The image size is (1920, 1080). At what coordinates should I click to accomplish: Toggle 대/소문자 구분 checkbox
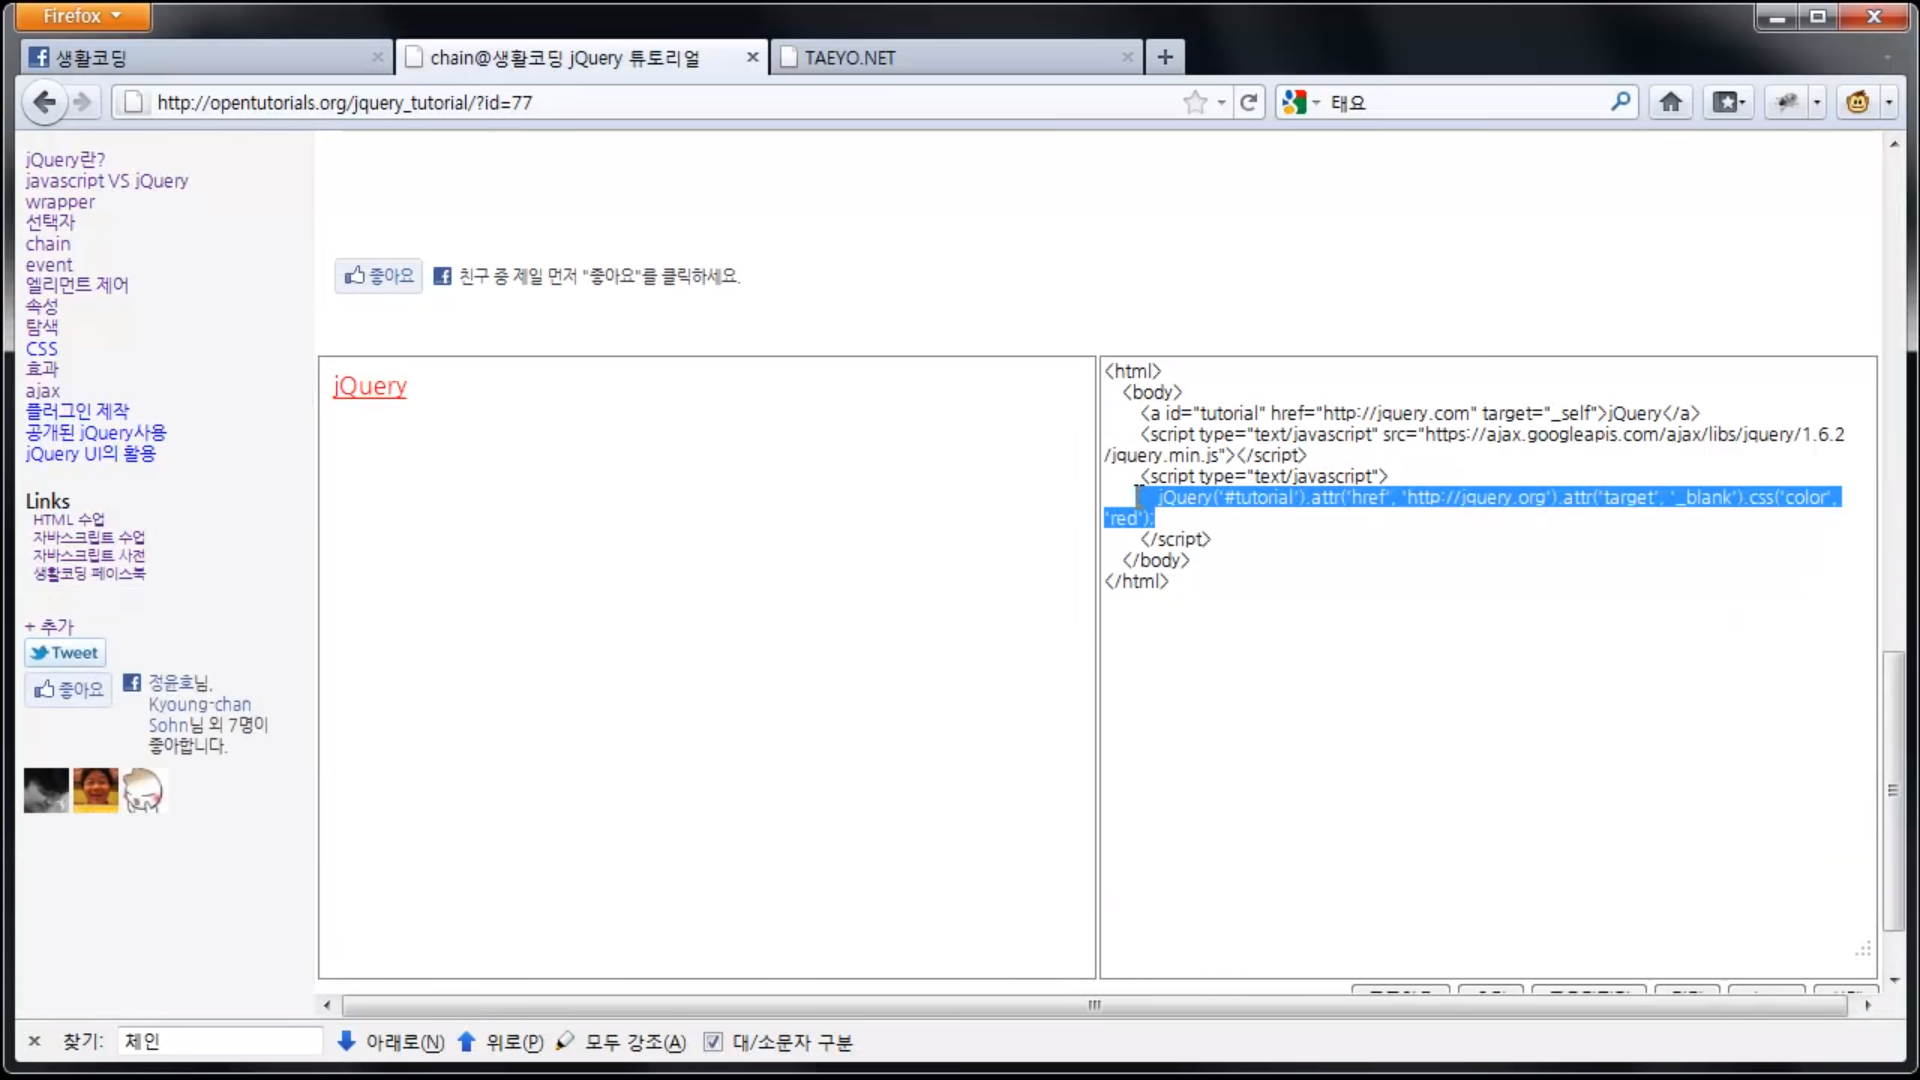[713, 1042]
